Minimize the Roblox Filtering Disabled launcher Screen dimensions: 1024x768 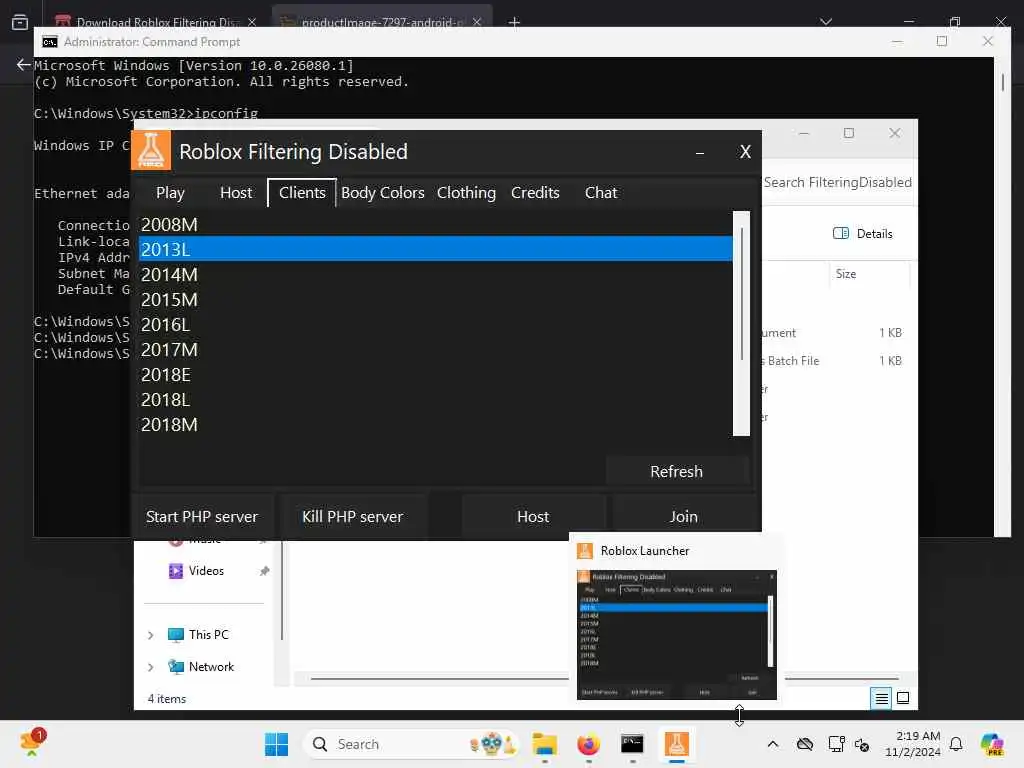699,152
